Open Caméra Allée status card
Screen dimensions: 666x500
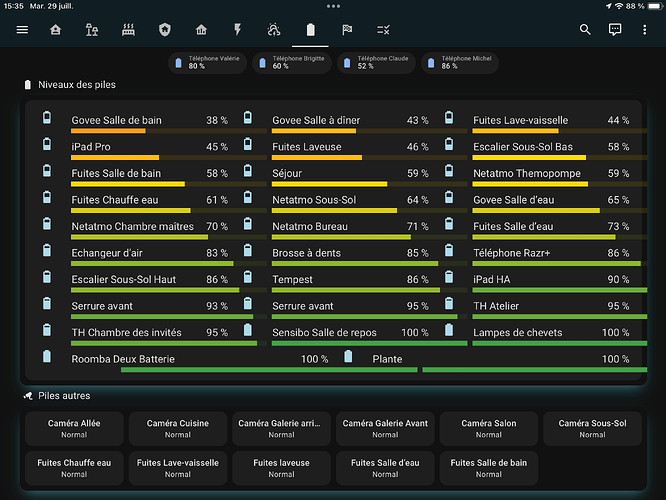click(74, 428)
